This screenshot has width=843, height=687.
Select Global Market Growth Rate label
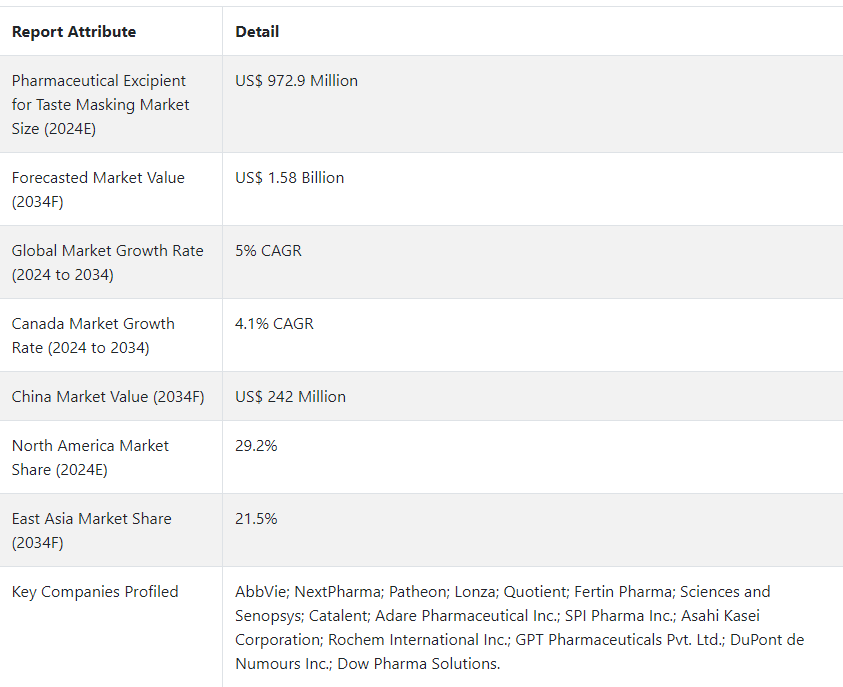pos(108,263)
